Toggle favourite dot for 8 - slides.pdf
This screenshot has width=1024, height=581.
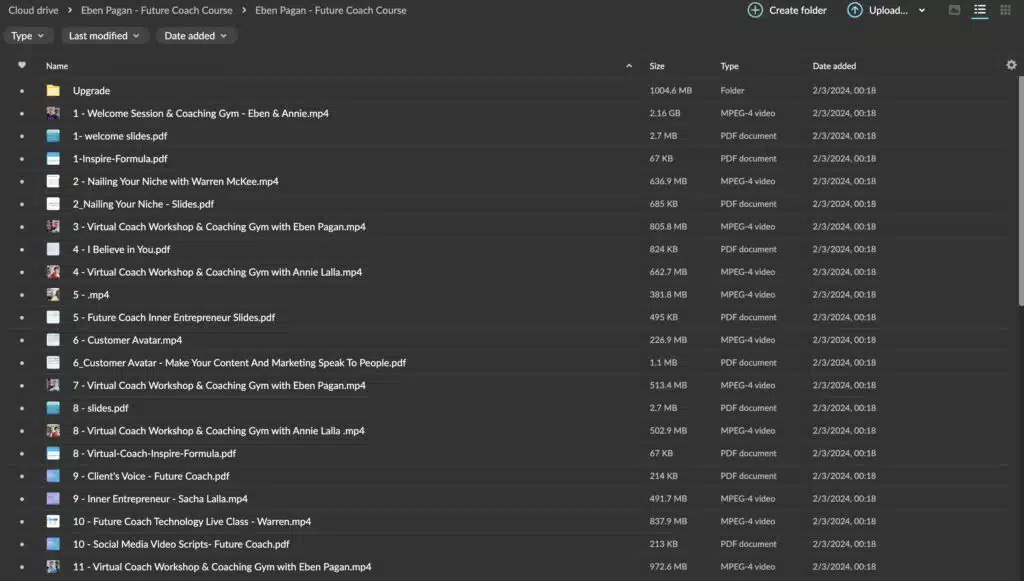(22, 408)
